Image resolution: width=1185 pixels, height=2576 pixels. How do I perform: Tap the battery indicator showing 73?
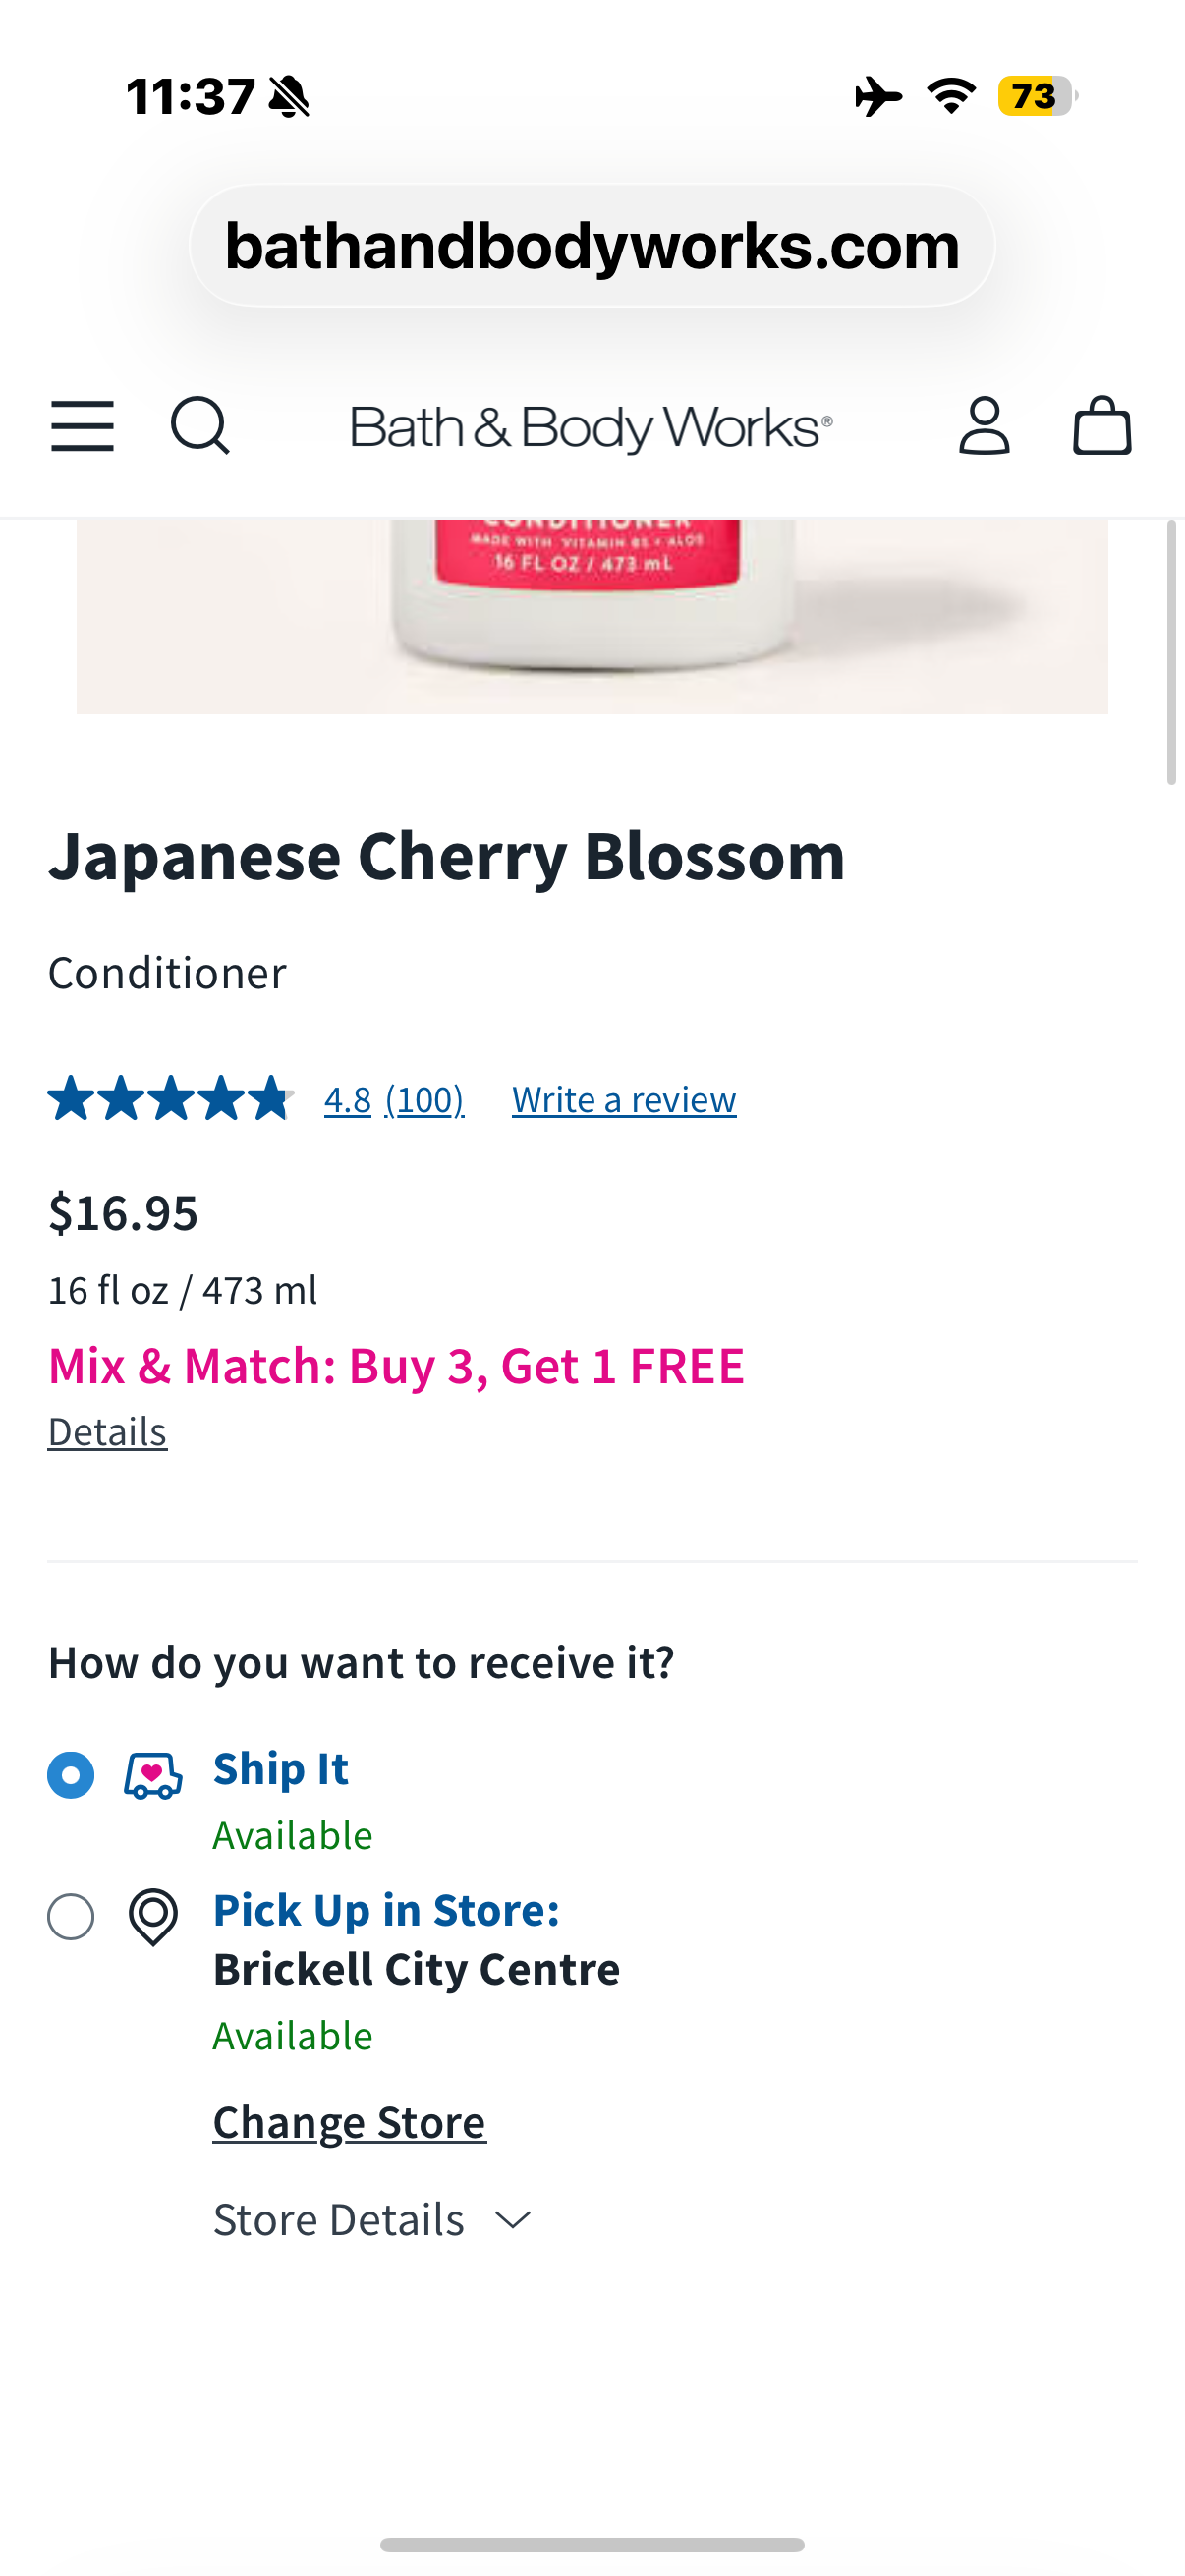(1035, 97)
